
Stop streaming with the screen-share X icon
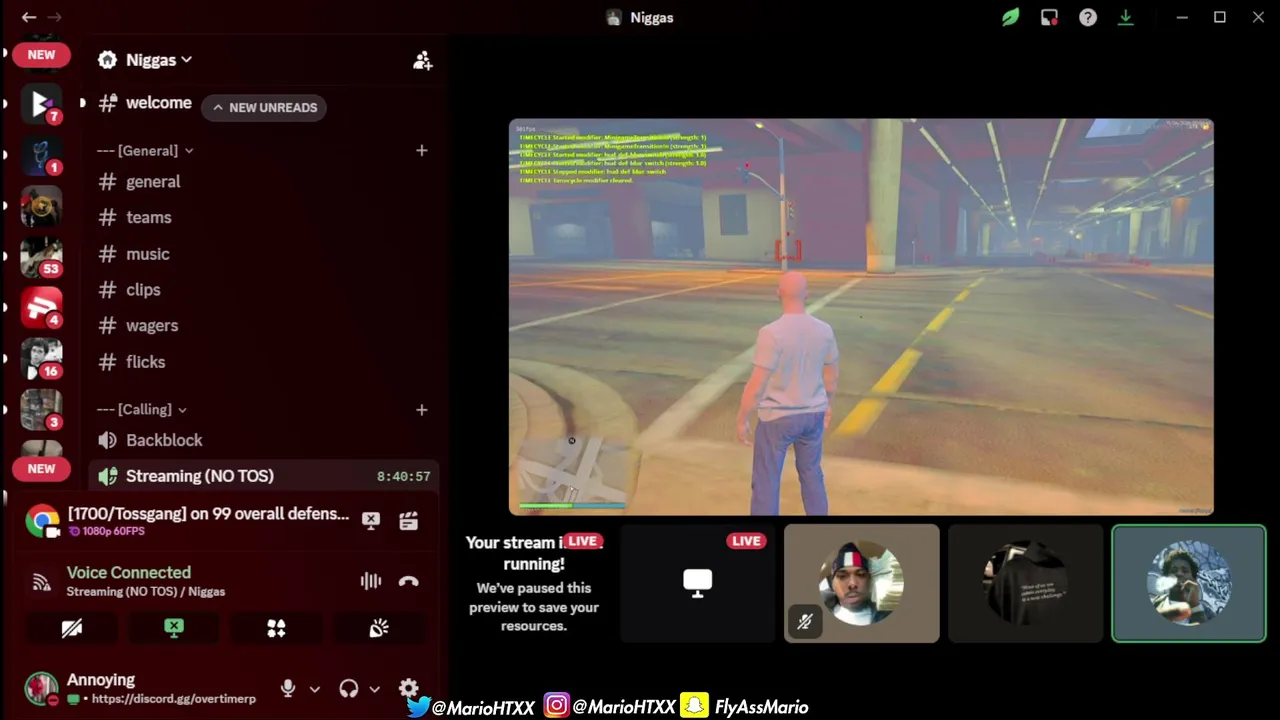(371, 520)
